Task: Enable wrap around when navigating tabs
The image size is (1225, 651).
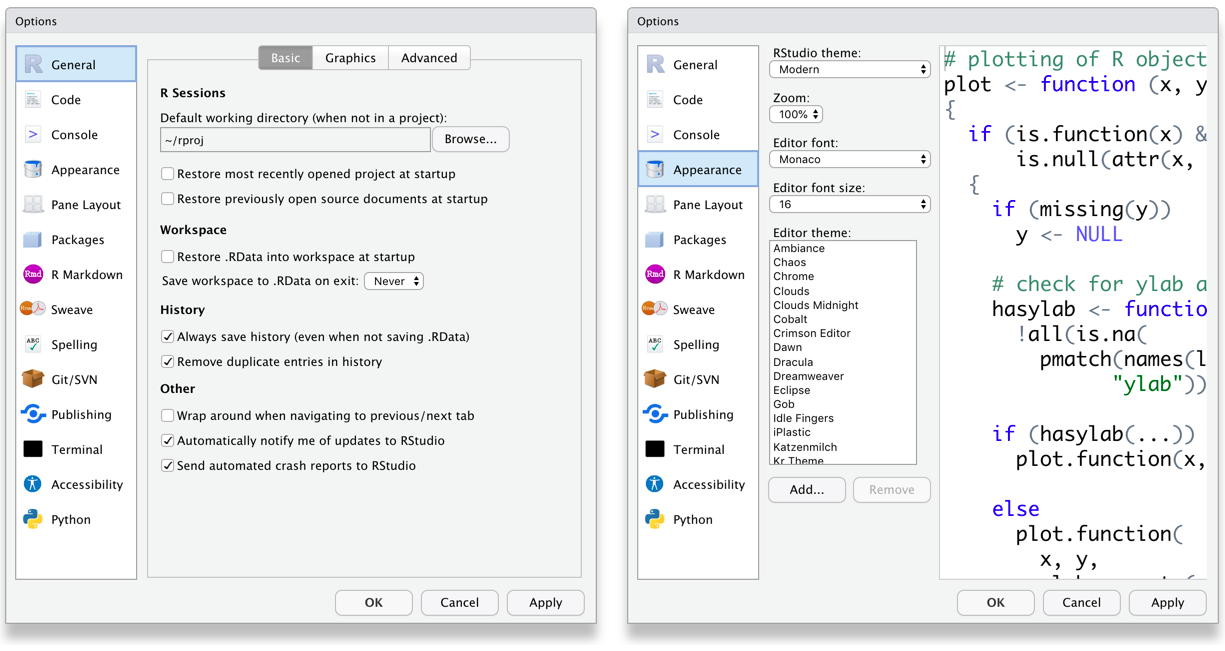Action: [168, 416]
